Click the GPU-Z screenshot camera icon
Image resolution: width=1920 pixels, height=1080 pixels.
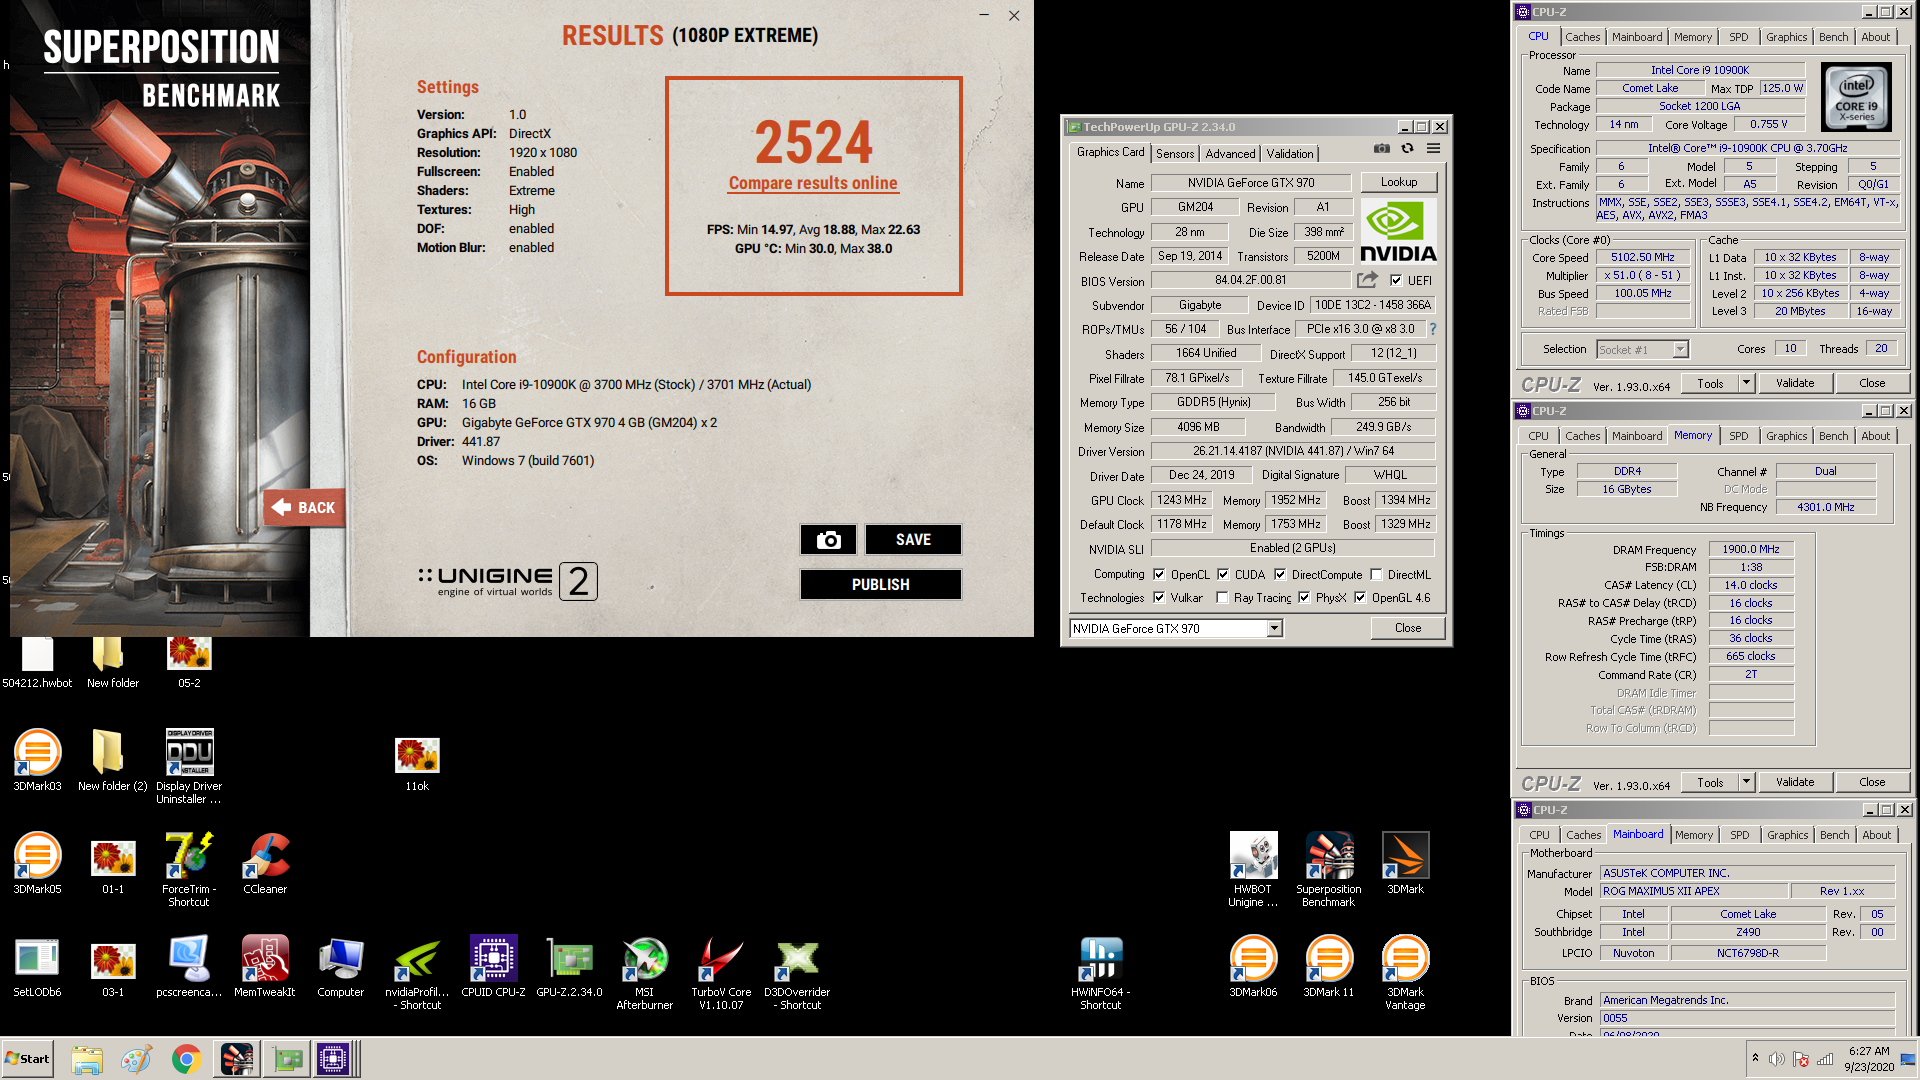[x=1381, y=148]
